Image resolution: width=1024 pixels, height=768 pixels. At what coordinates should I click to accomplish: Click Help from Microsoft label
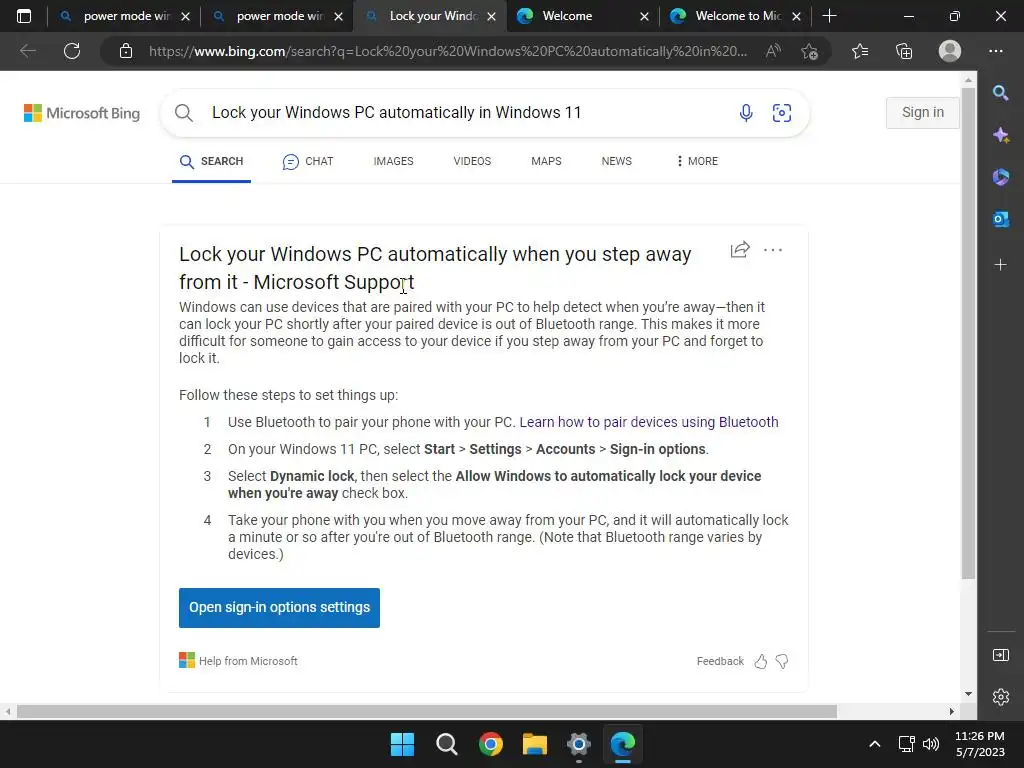point(248,662)
